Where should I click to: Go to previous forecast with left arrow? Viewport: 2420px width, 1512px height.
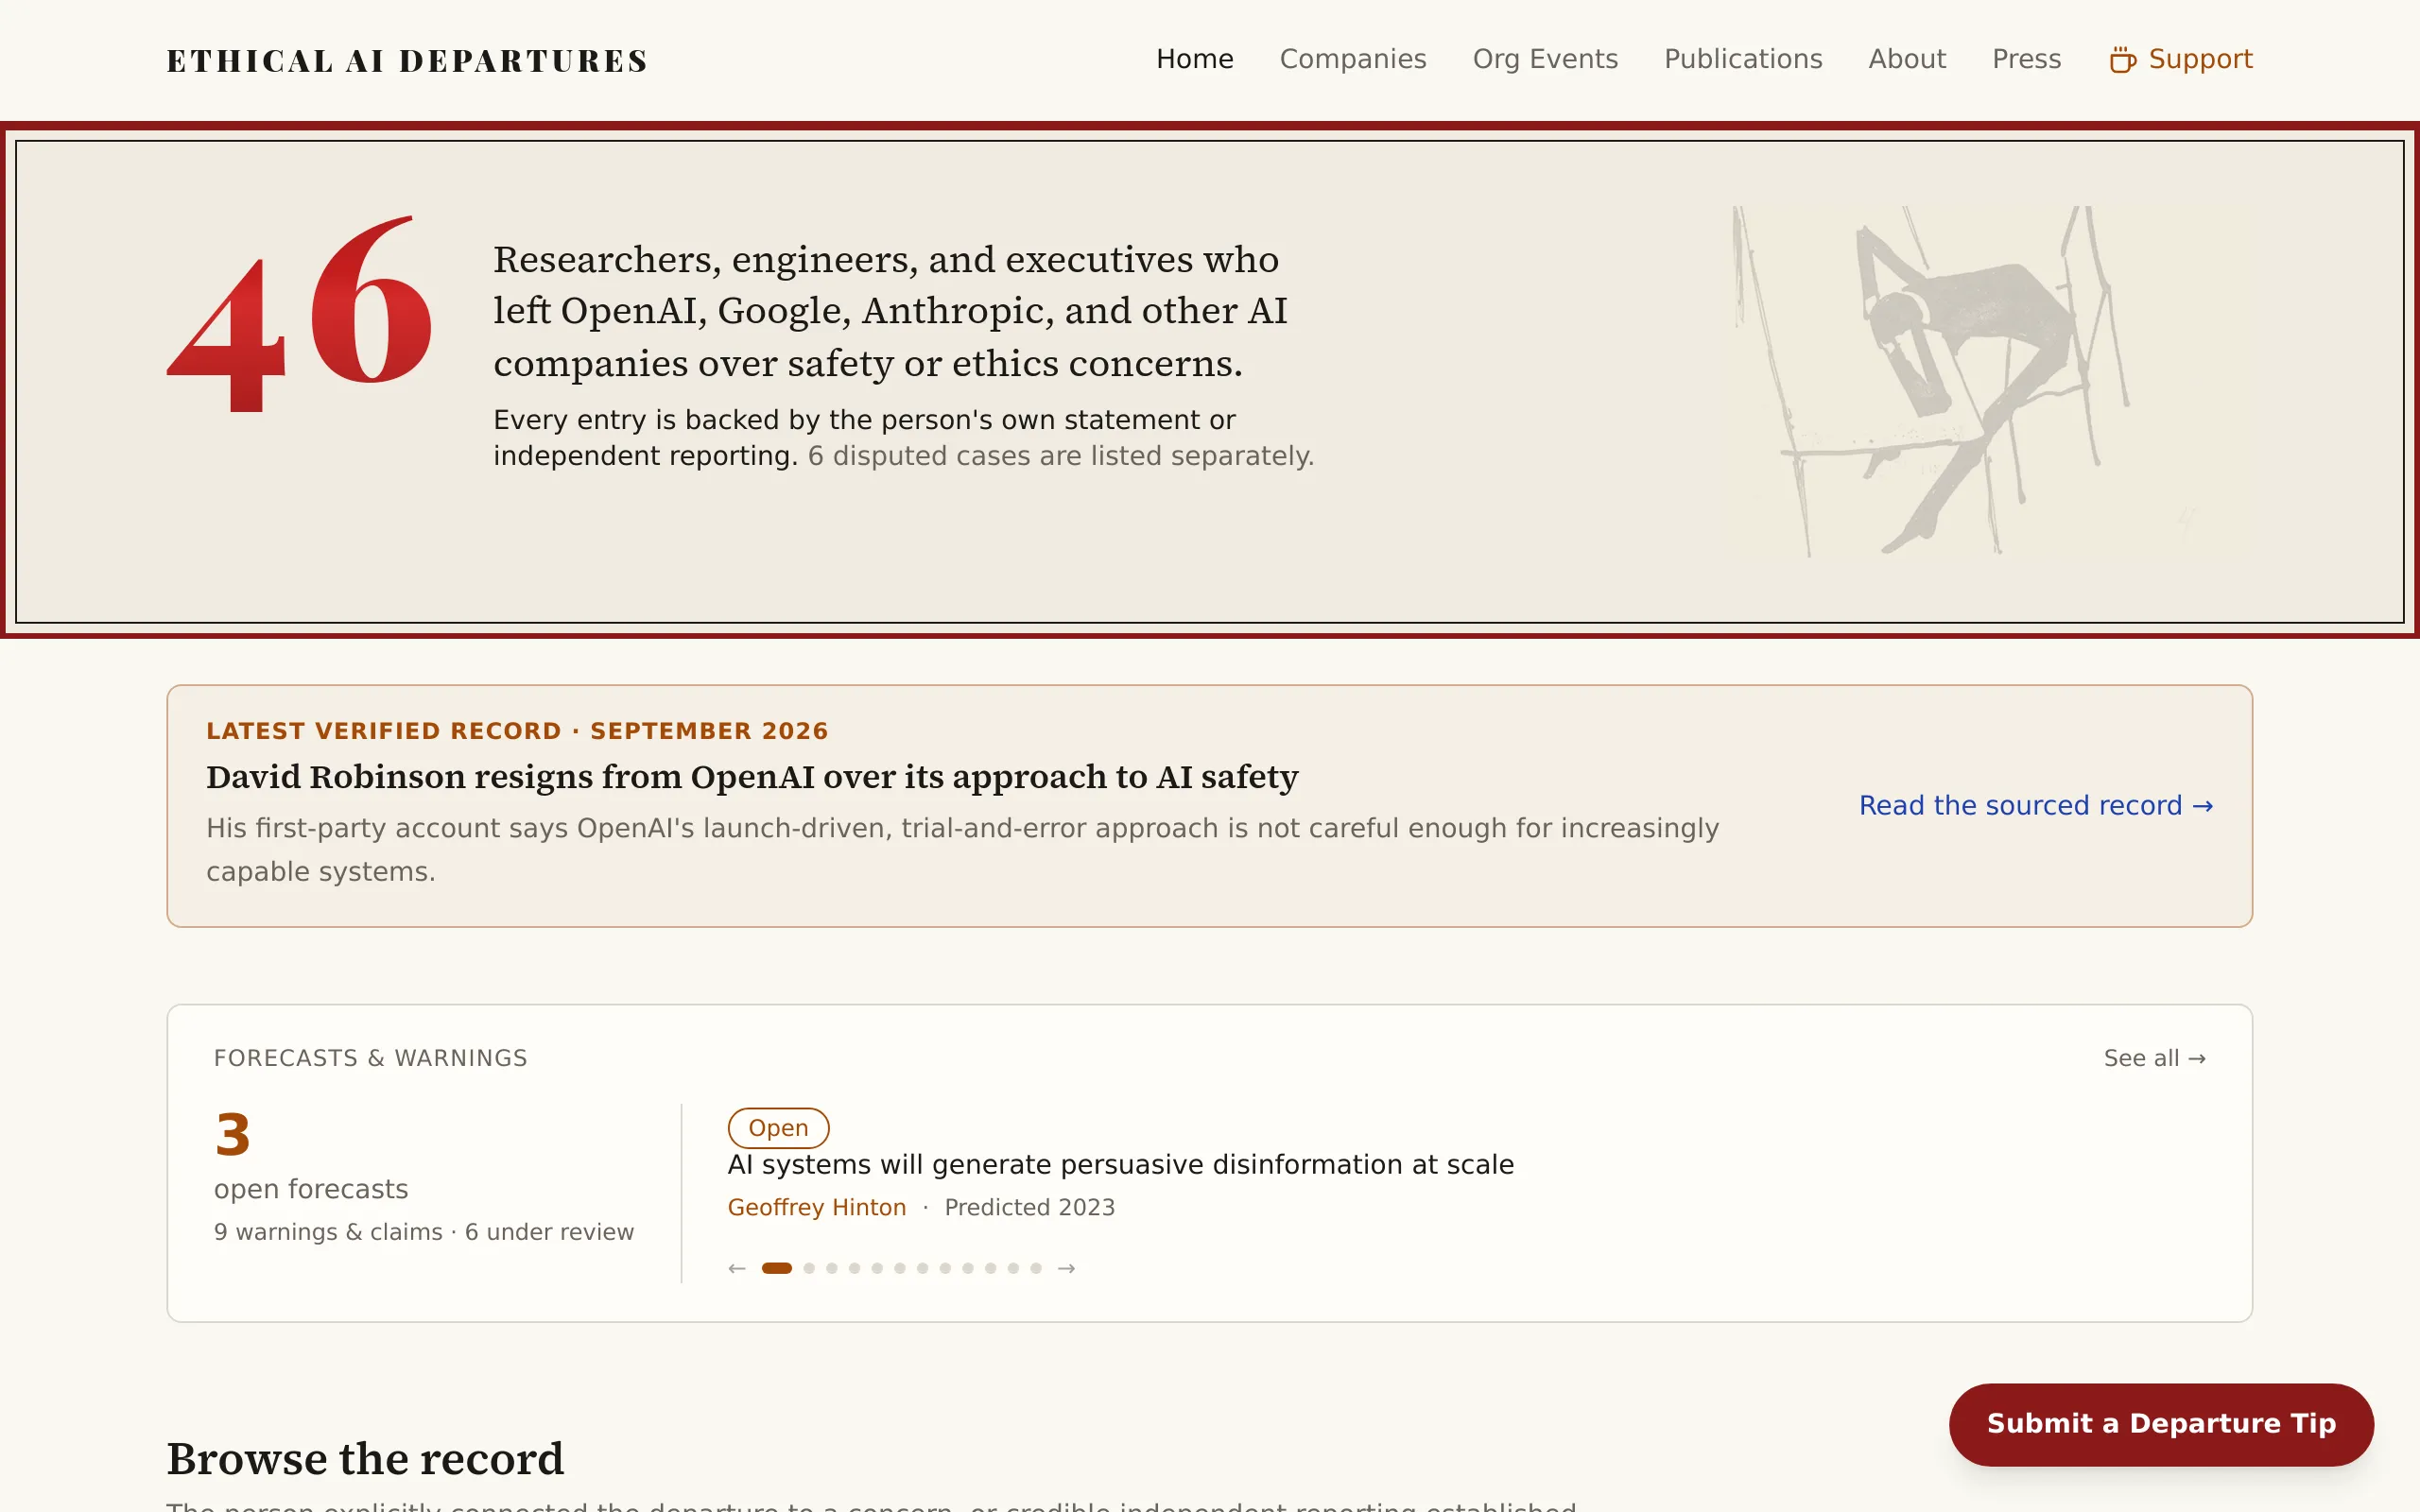pos(737,1268)
